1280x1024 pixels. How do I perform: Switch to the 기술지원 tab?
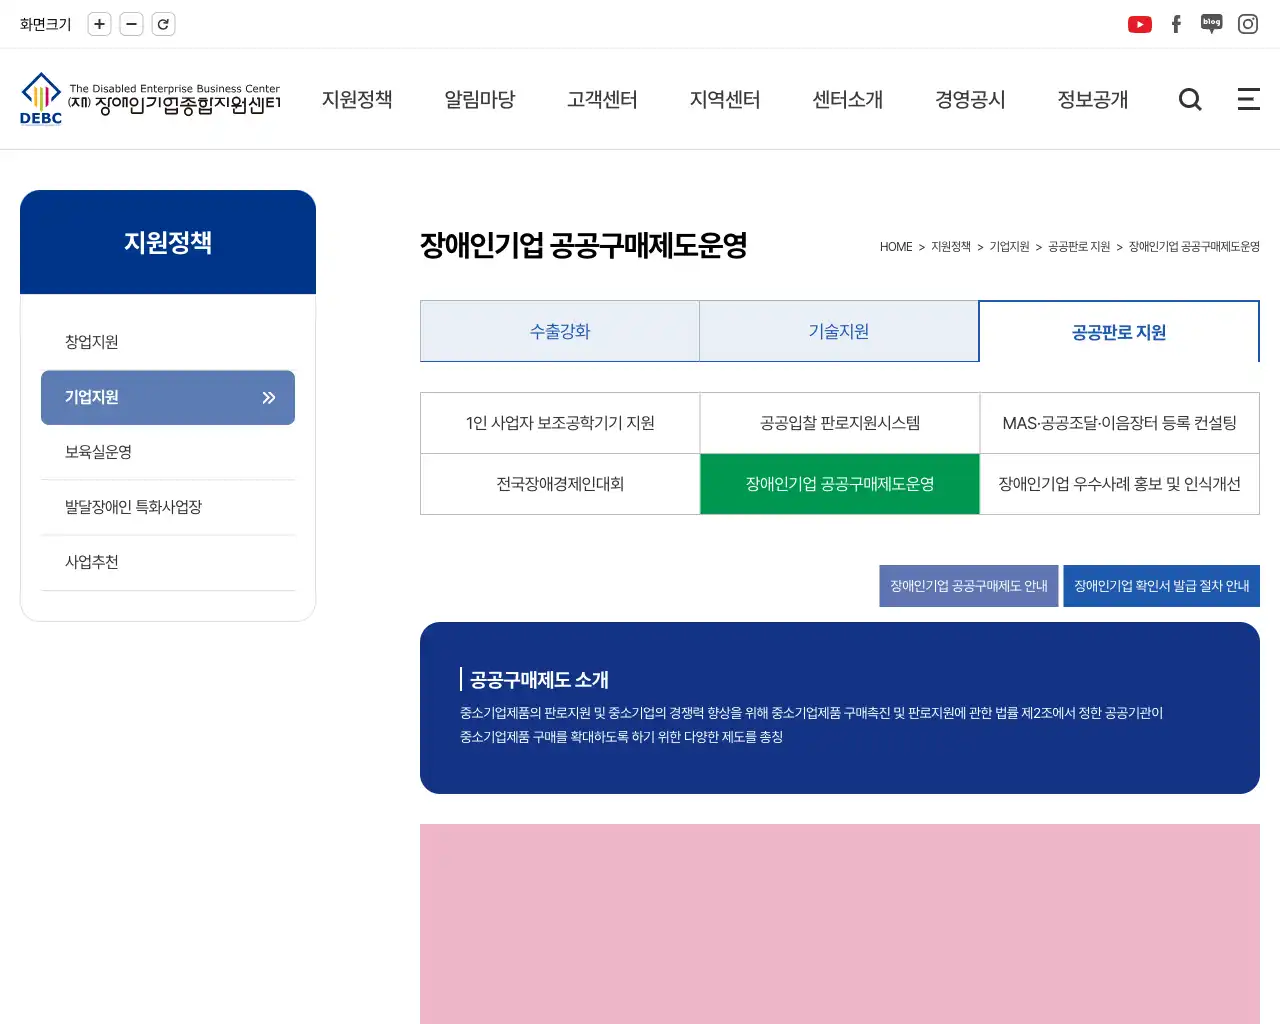pos(839,331)
